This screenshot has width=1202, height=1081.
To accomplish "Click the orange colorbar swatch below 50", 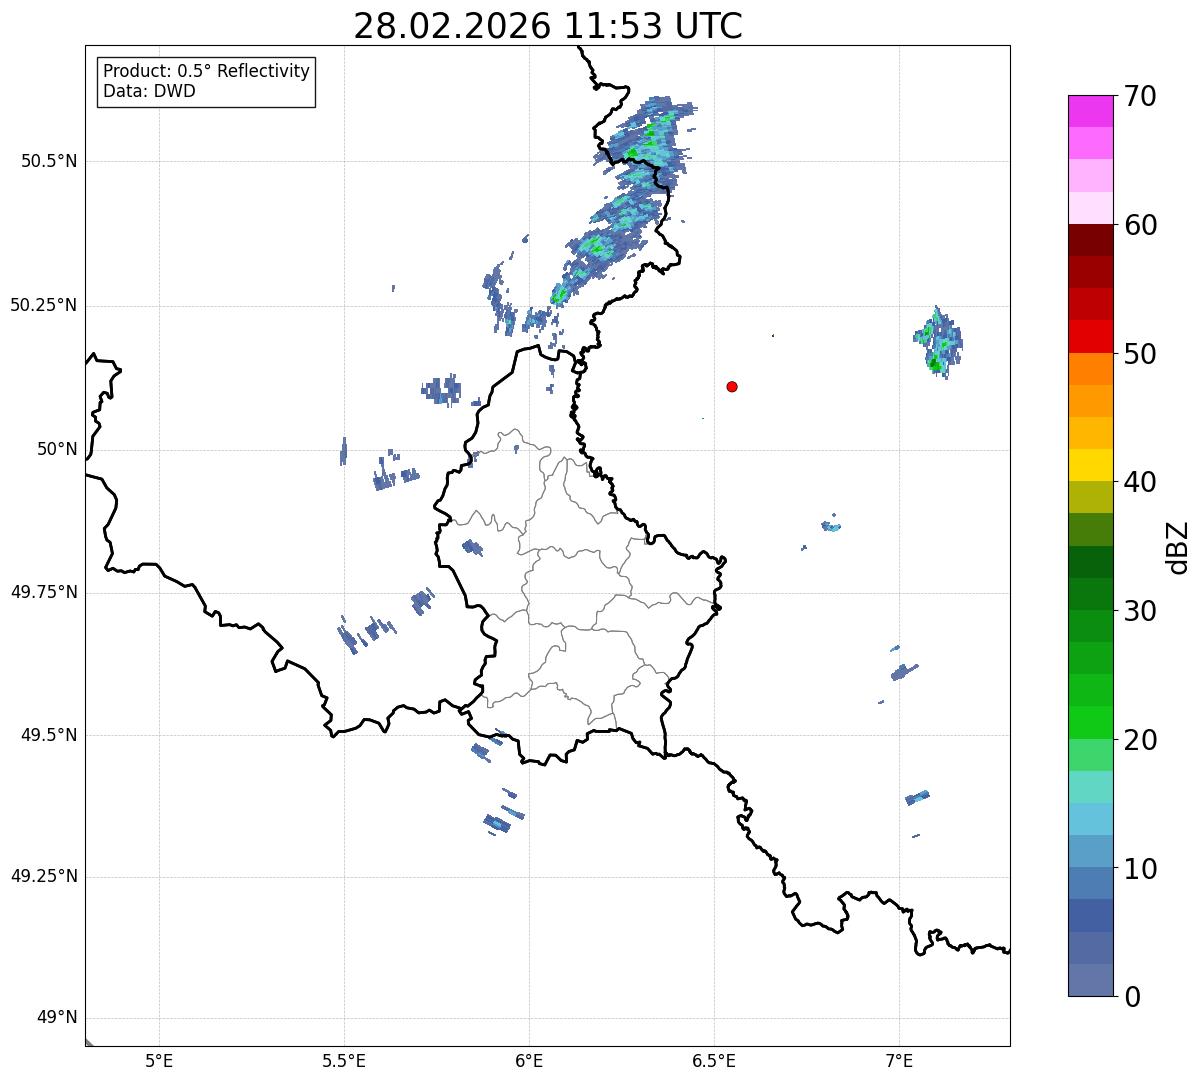I will 1090,369.
